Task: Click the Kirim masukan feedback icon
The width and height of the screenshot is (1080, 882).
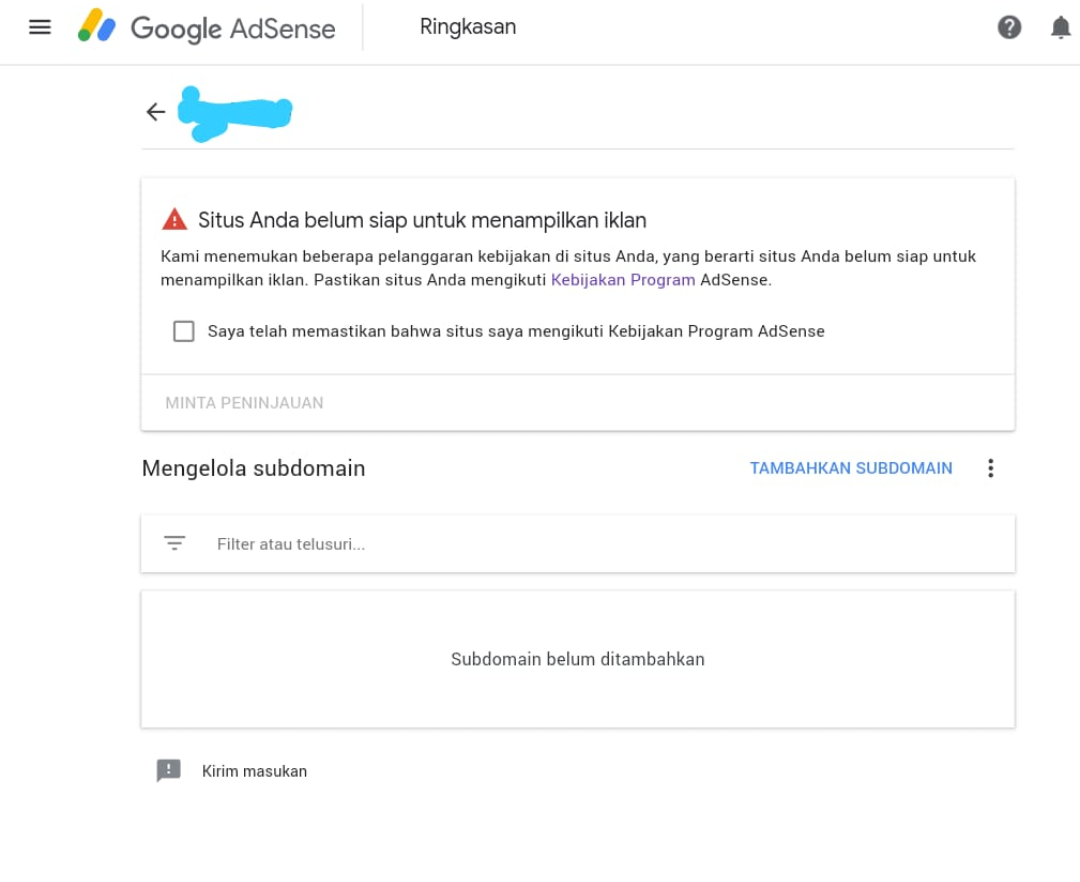Action: click(169, 770)
